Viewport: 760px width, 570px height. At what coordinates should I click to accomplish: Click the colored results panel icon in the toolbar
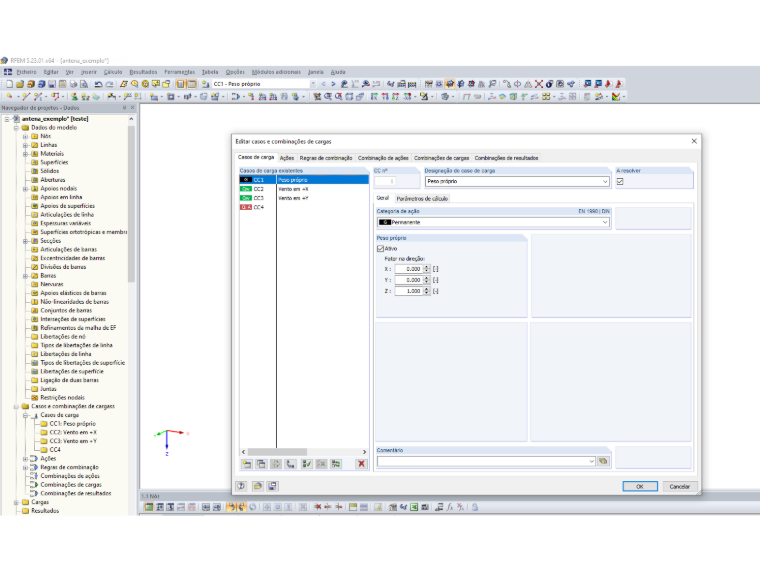tap(616, 96)
